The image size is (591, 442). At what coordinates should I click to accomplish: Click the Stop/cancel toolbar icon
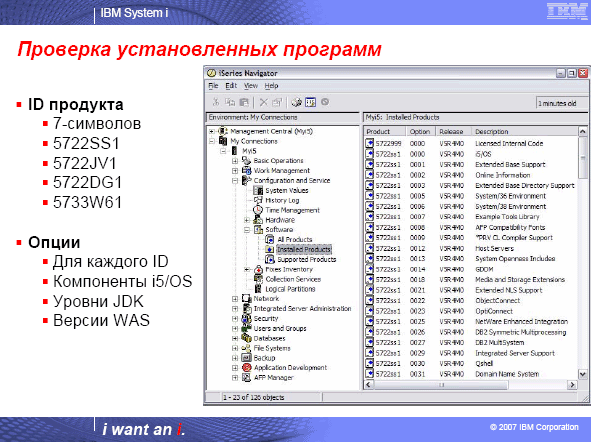325,102
